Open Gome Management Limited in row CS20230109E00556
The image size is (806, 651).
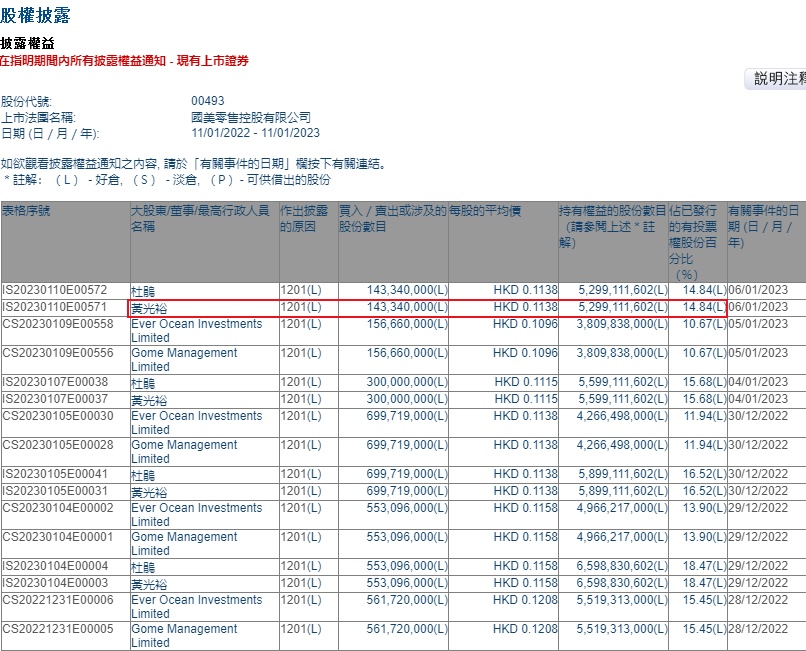(184, 353)
